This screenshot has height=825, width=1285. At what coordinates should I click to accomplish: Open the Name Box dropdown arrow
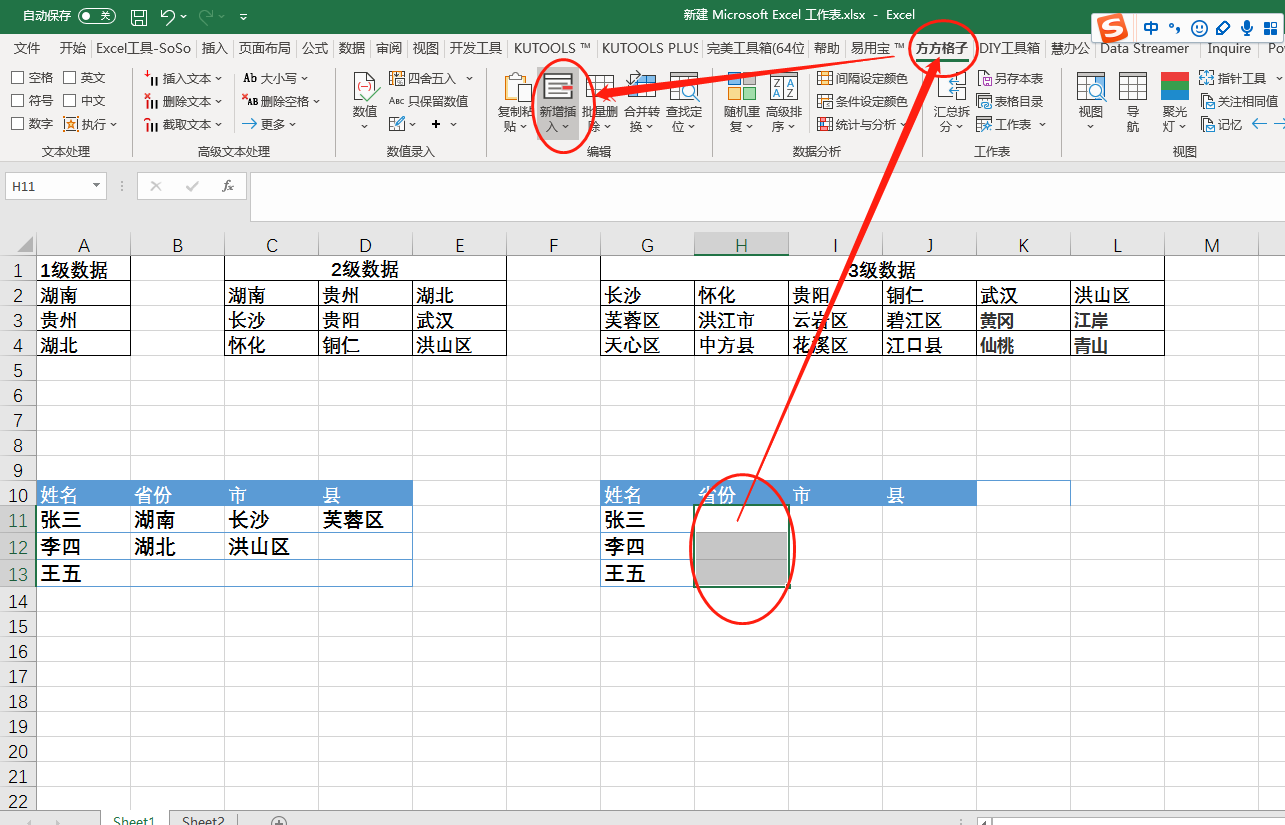pyautogui.click(x=97, y=186)
